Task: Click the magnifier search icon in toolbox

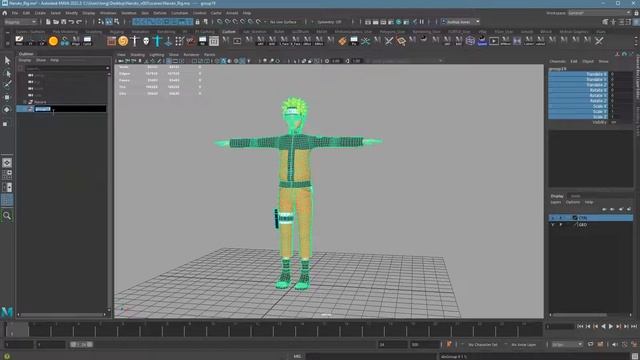Action: pyautogui.click(x=7, y=216)
